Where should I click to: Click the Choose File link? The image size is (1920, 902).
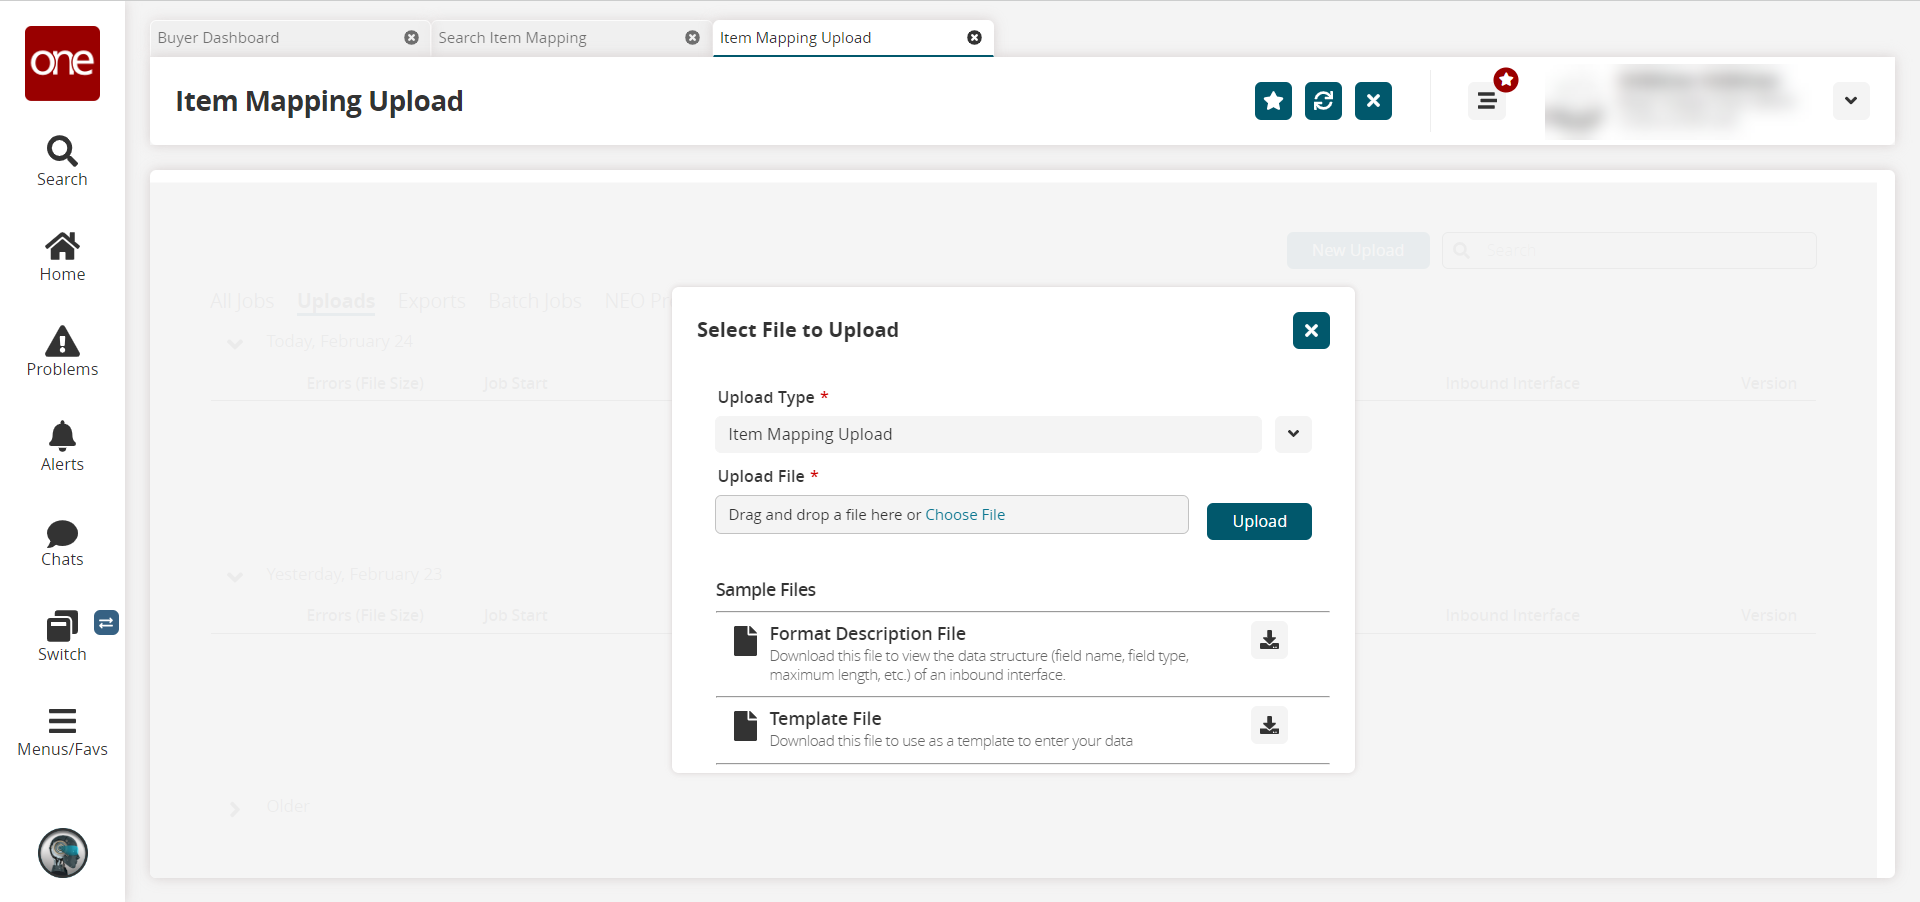965,515
